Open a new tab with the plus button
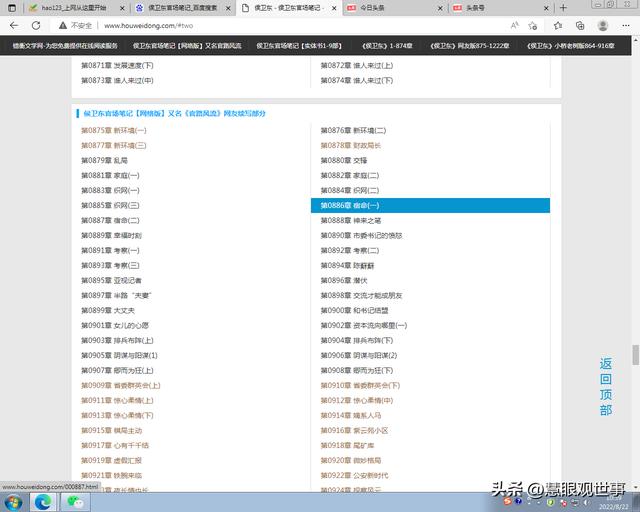Viewport: 640px width, 512px height. 563,7
